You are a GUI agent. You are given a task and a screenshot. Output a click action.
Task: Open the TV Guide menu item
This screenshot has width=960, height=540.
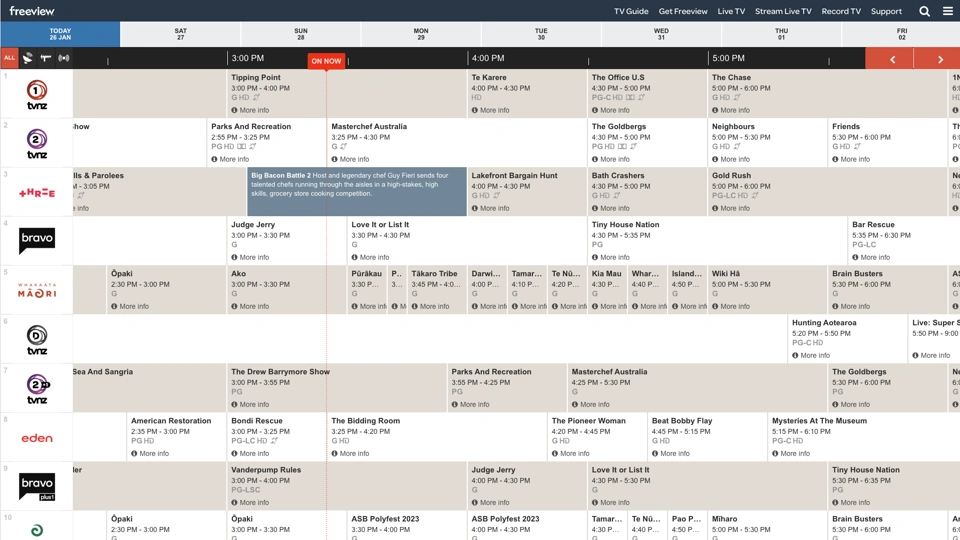tap(631, 11)
